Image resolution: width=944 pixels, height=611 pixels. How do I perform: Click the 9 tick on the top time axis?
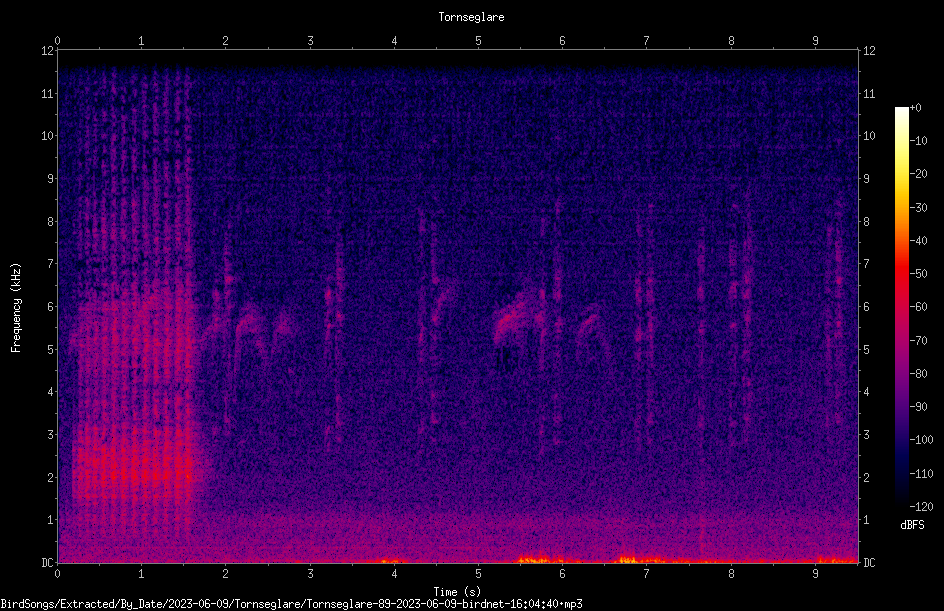click(x=815, y=41)
